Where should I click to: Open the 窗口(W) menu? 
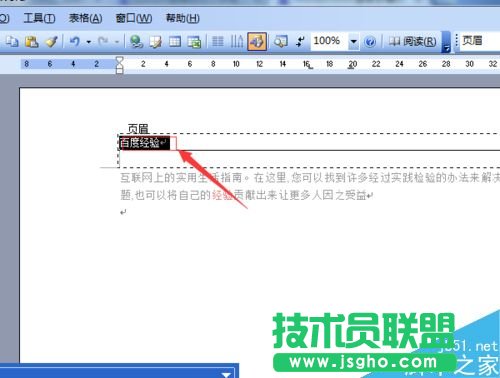[x=134, y=18]
